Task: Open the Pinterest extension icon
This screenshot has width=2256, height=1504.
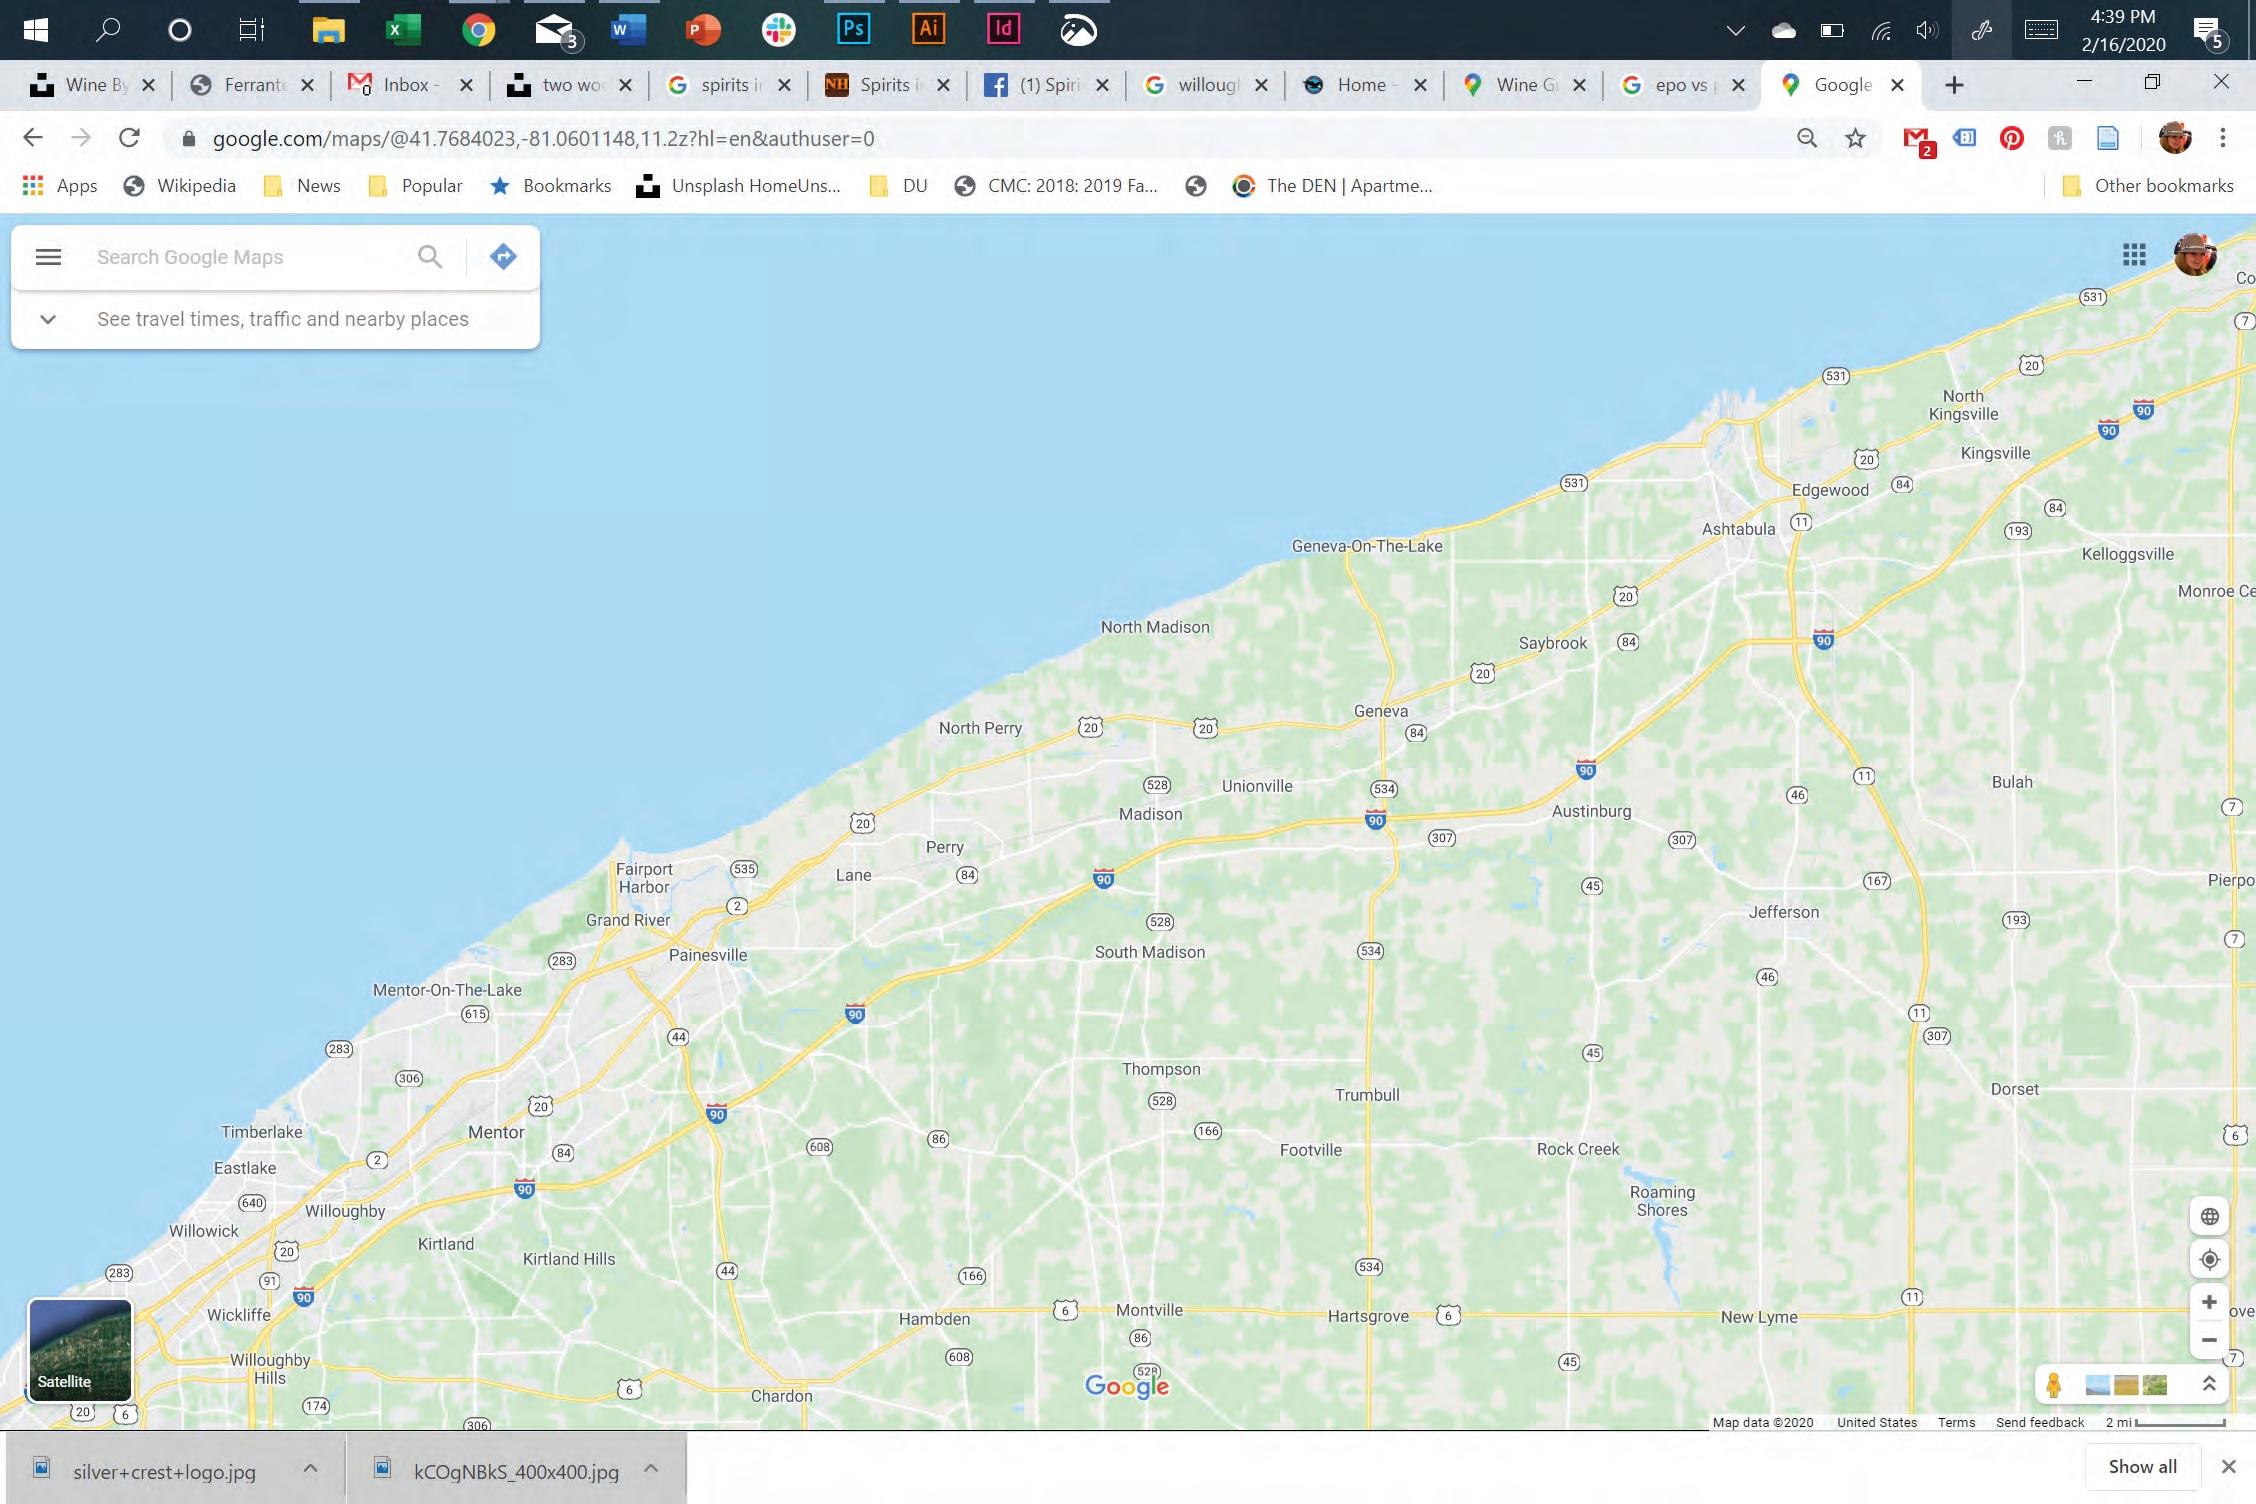Action: [2011, 138]
